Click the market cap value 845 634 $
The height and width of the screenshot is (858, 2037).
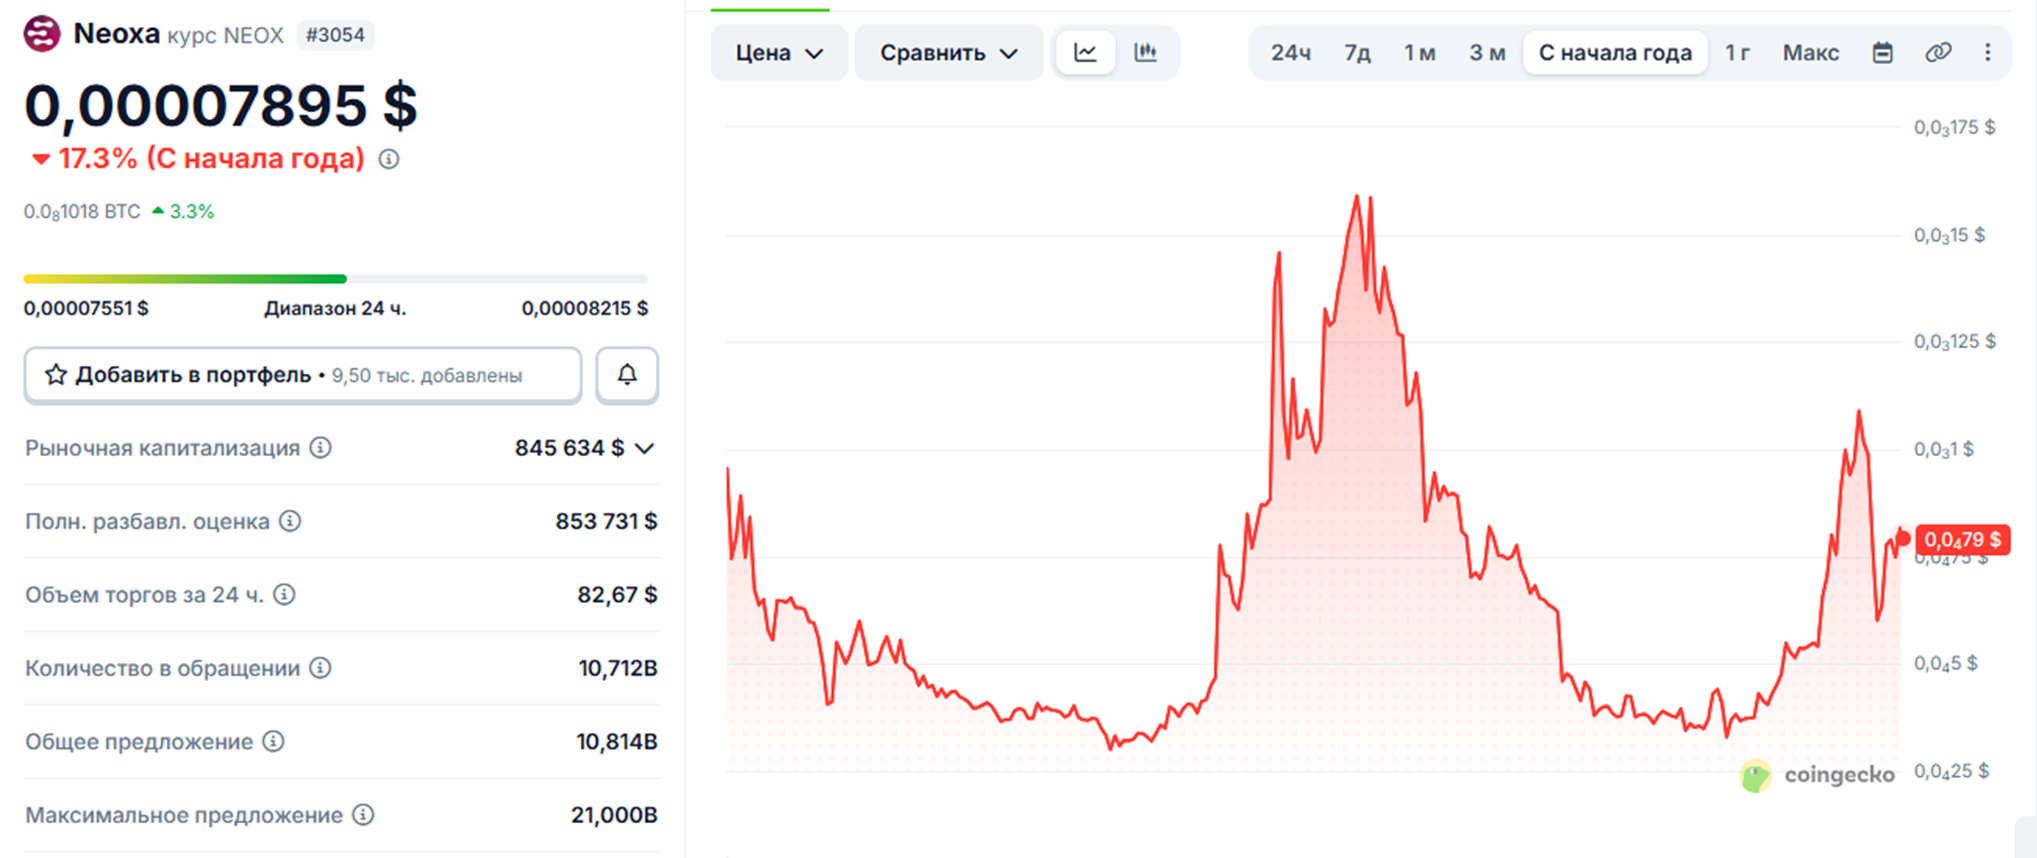pos(569,448)
